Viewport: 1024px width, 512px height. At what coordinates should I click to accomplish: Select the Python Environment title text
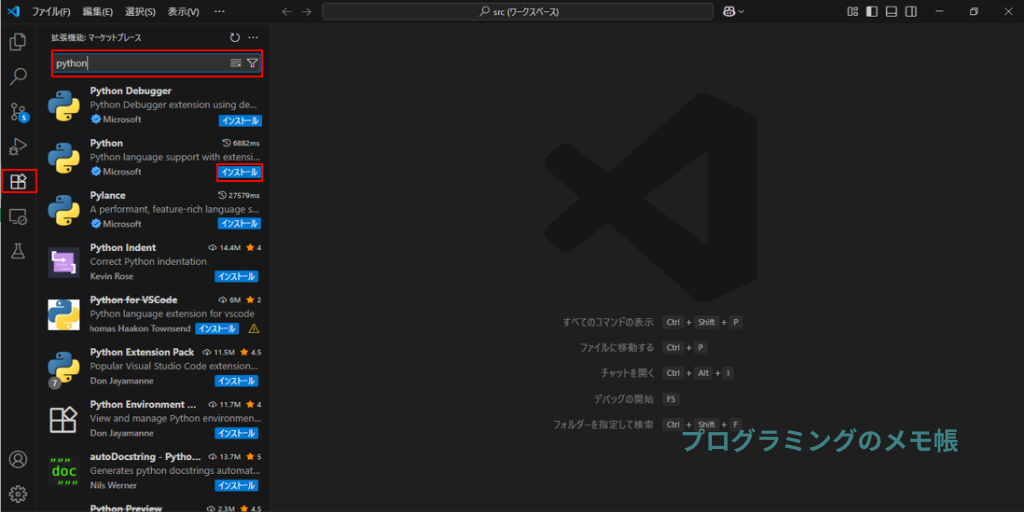[x=143, y=404]
